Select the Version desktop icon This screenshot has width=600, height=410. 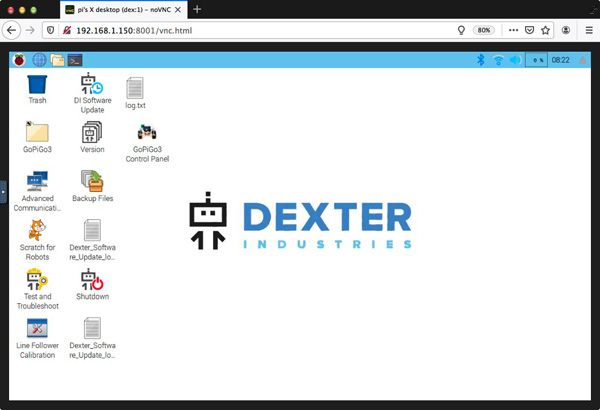pyautogui.click(x=92, y=133)
